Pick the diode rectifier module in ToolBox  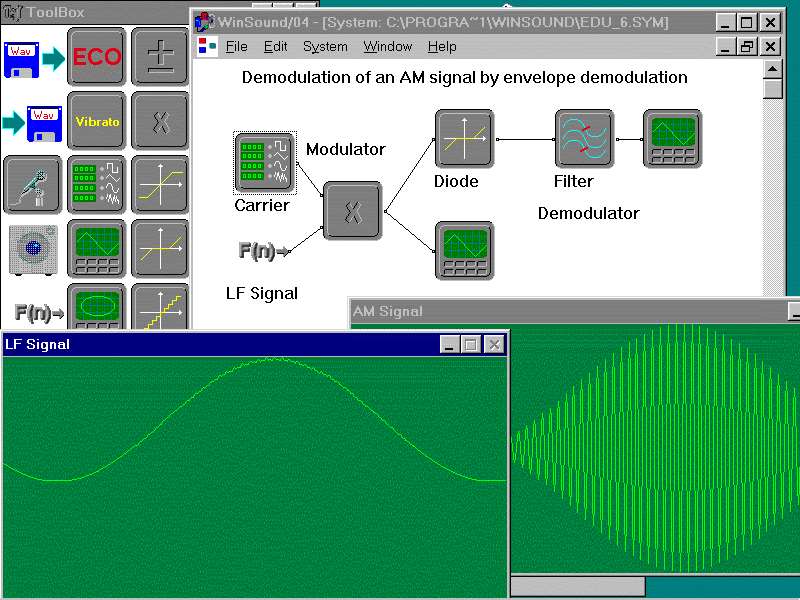(160, 249)
